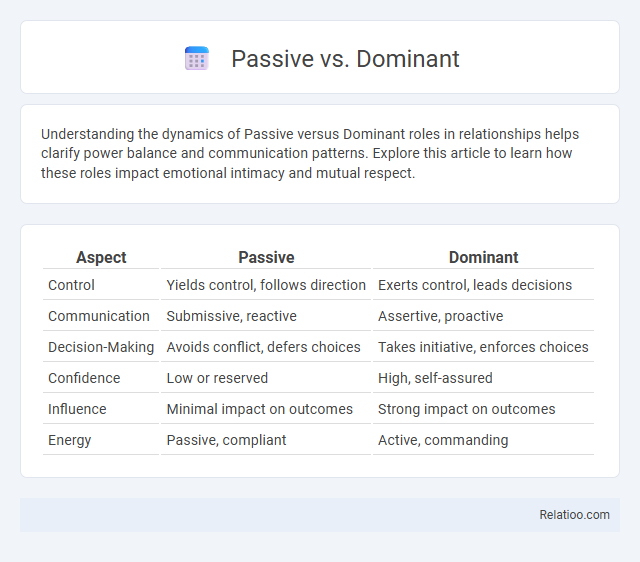Click the 'High, self-assured' cell
Image resolution: width=640 pixels, height=562 pixels.
(x=435, y=378)
